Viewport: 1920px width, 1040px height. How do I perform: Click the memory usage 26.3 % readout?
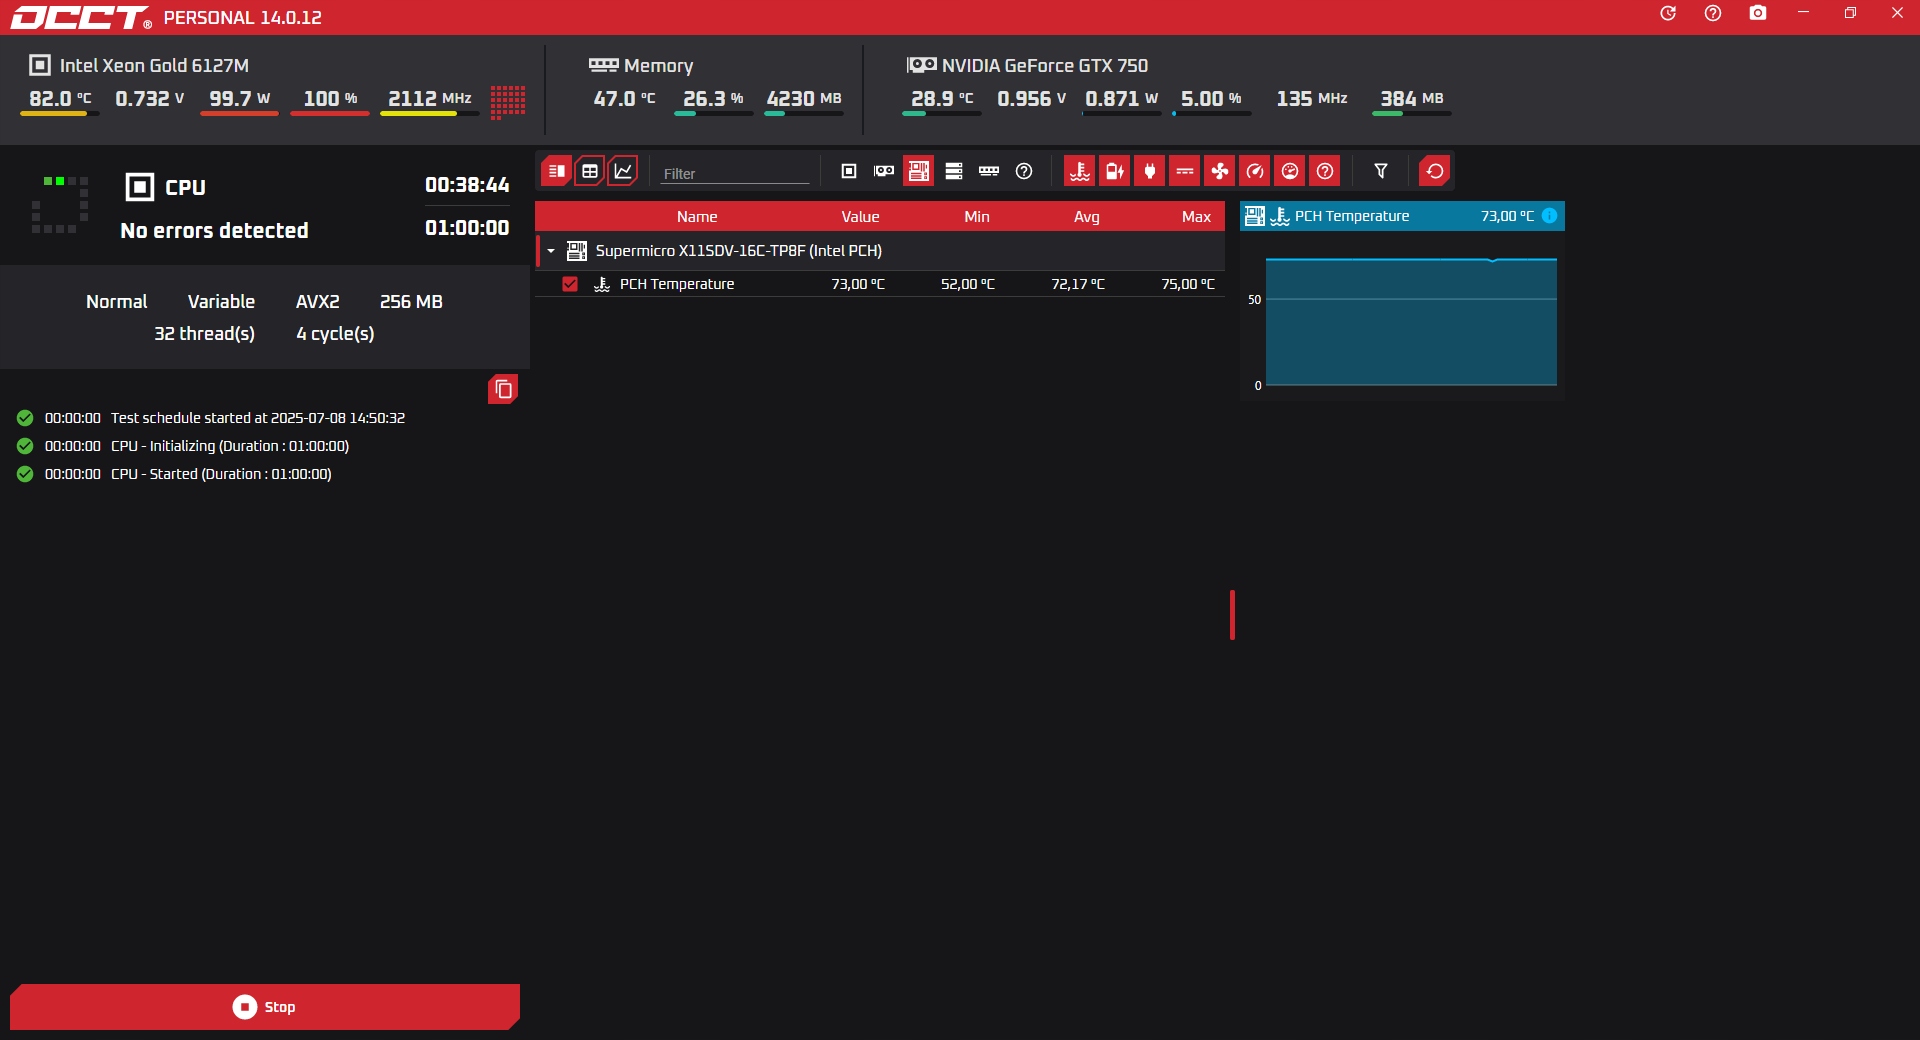[713, 99]
